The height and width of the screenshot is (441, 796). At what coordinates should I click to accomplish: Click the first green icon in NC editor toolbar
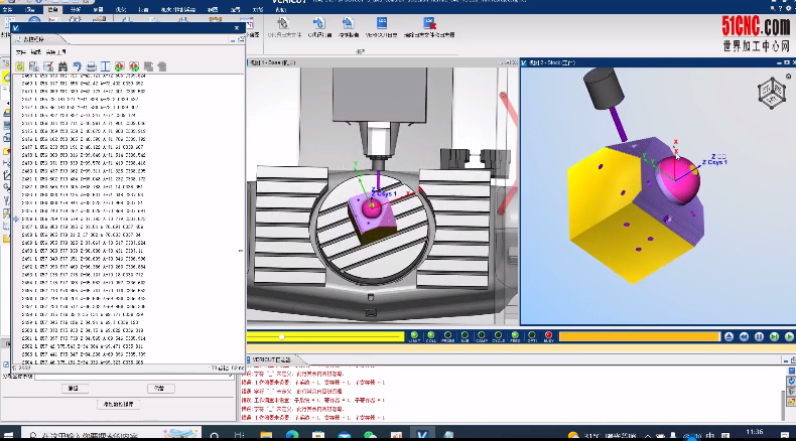point(20,66)
